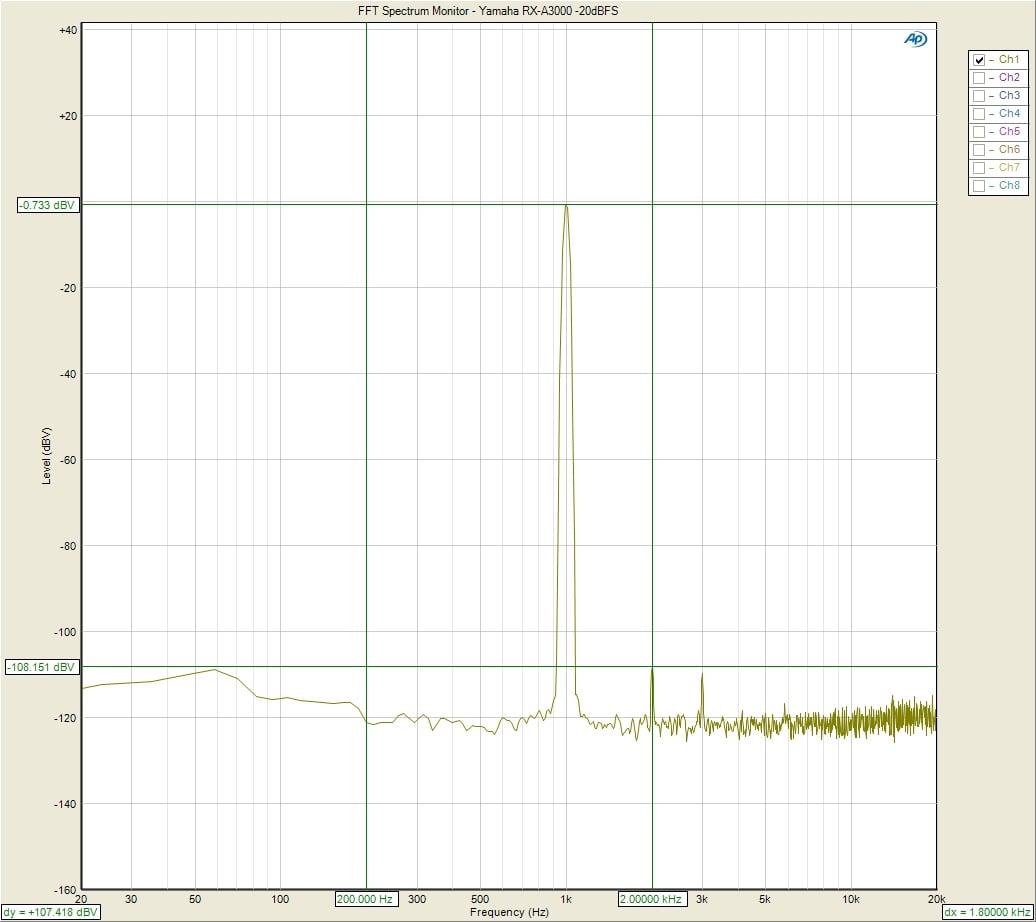The height and width of the screenshot is (922, 1036).
Task: Click the dy = +107.418 dBV readout
Action: click(51, 912)
